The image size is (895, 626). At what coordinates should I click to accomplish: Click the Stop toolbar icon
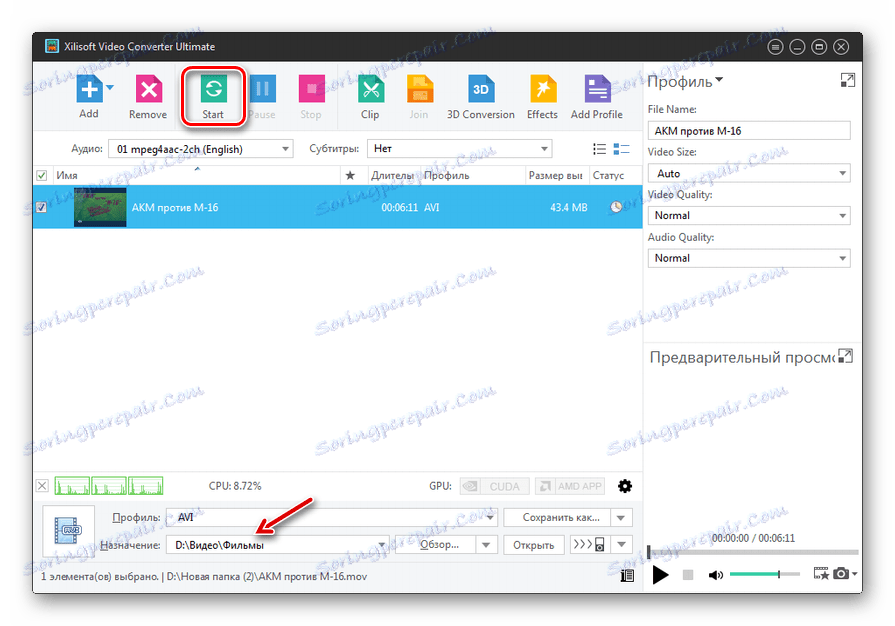click(x=311, y=89)
